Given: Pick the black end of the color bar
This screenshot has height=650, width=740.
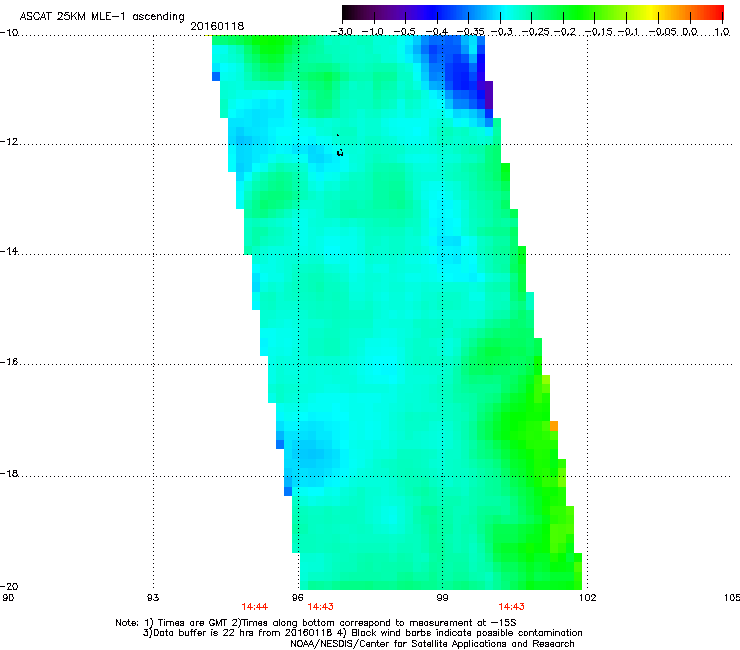Looking at the screenshot, I should point(348,13).
